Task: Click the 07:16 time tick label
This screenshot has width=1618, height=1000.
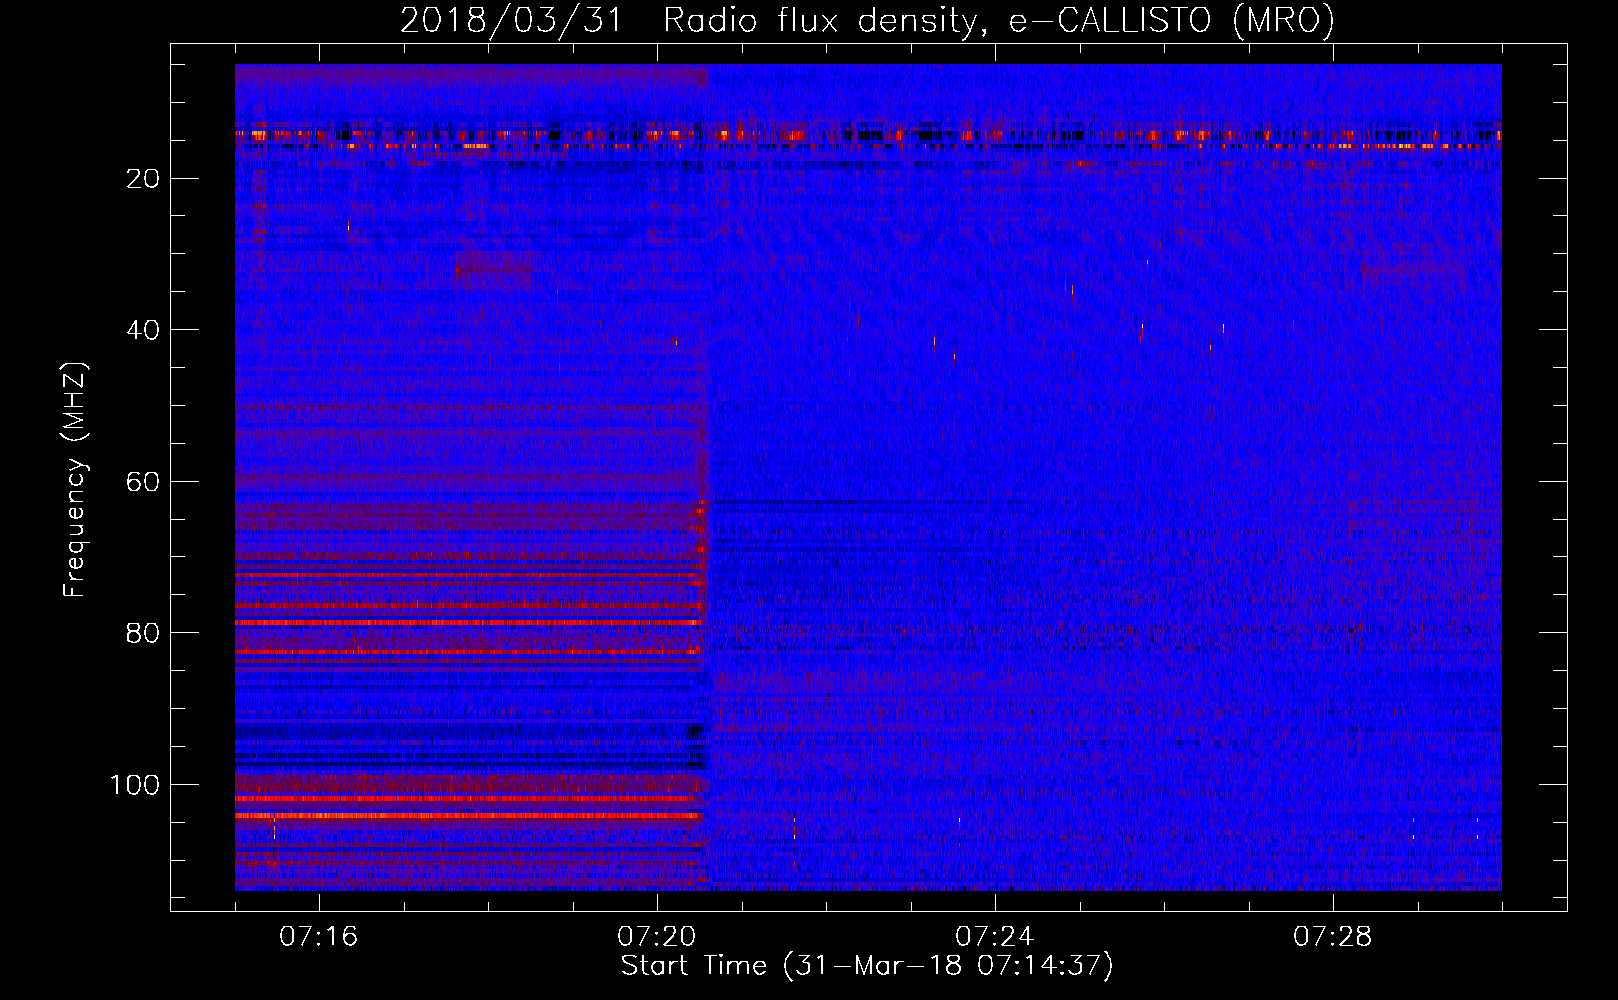Action: click(318, 937)
